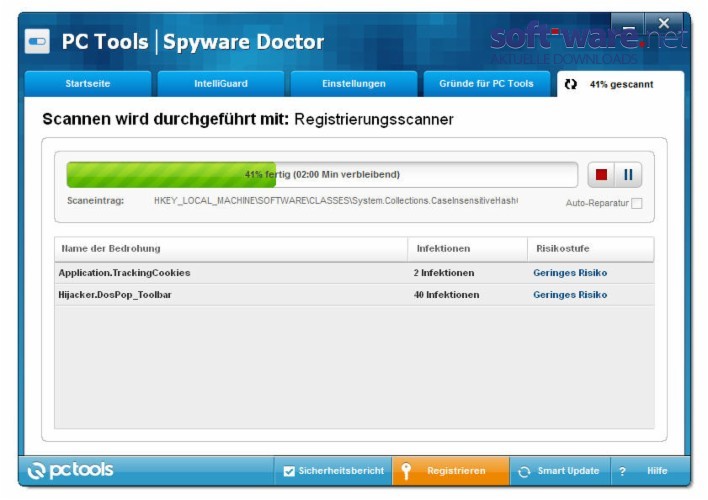The image size is (708, 500).
Task: Click the Registrieren button
Action: point(451,471)
